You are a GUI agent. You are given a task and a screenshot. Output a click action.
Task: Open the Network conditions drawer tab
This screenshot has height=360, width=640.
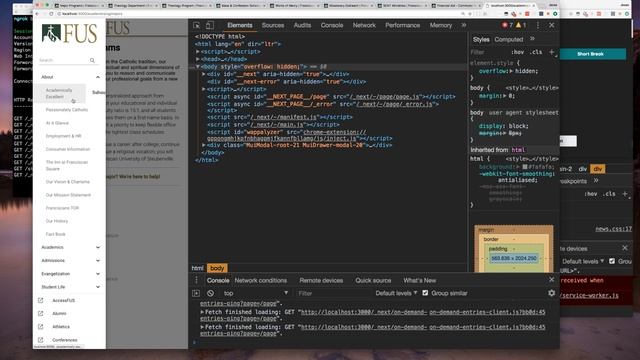click(260, 280)
